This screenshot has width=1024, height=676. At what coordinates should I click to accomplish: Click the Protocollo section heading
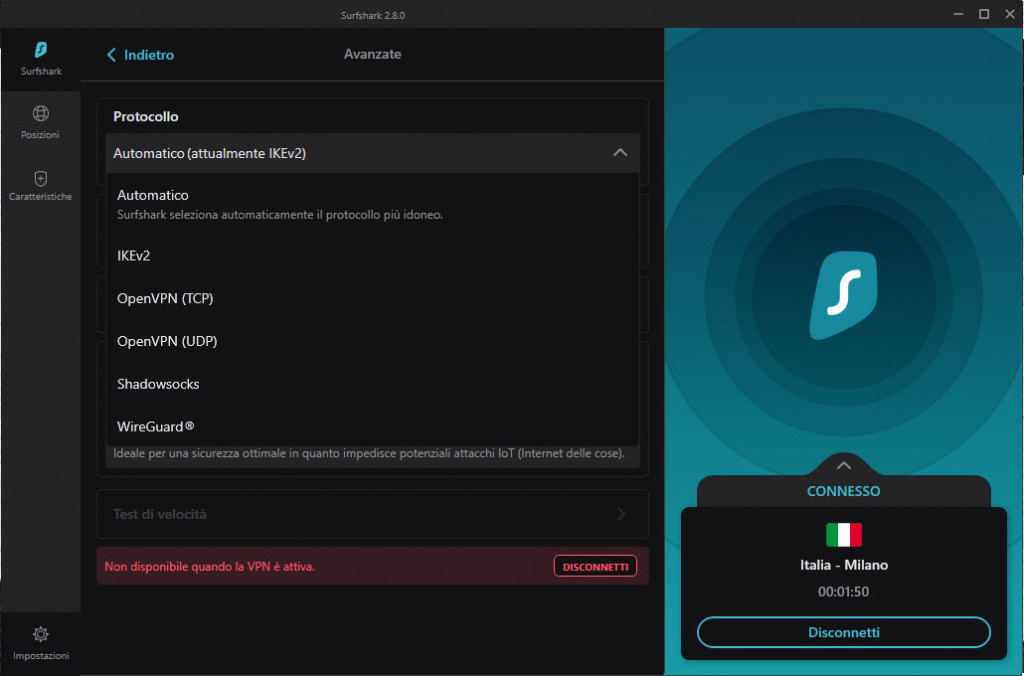(146, 117)
